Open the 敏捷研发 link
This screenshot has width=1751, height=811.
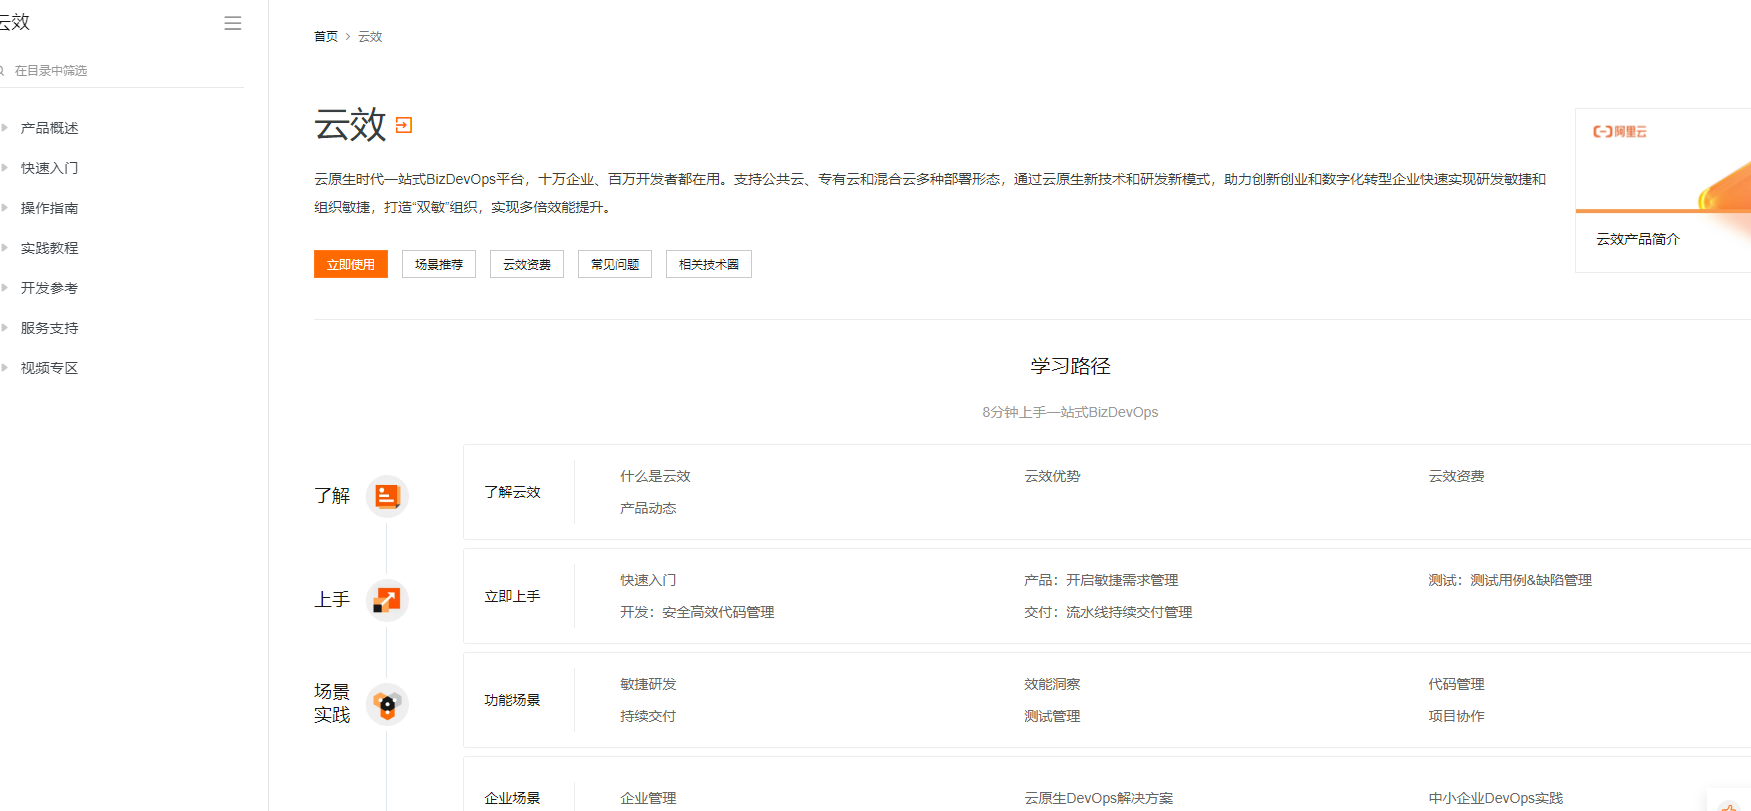click(x=648, y=684)
